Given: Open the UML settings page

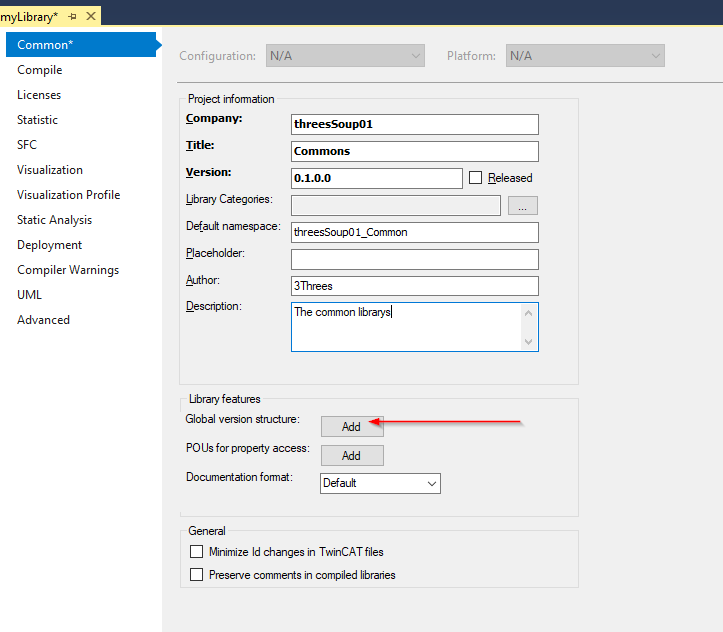Looking at the screenshot, I should (30, 295).
